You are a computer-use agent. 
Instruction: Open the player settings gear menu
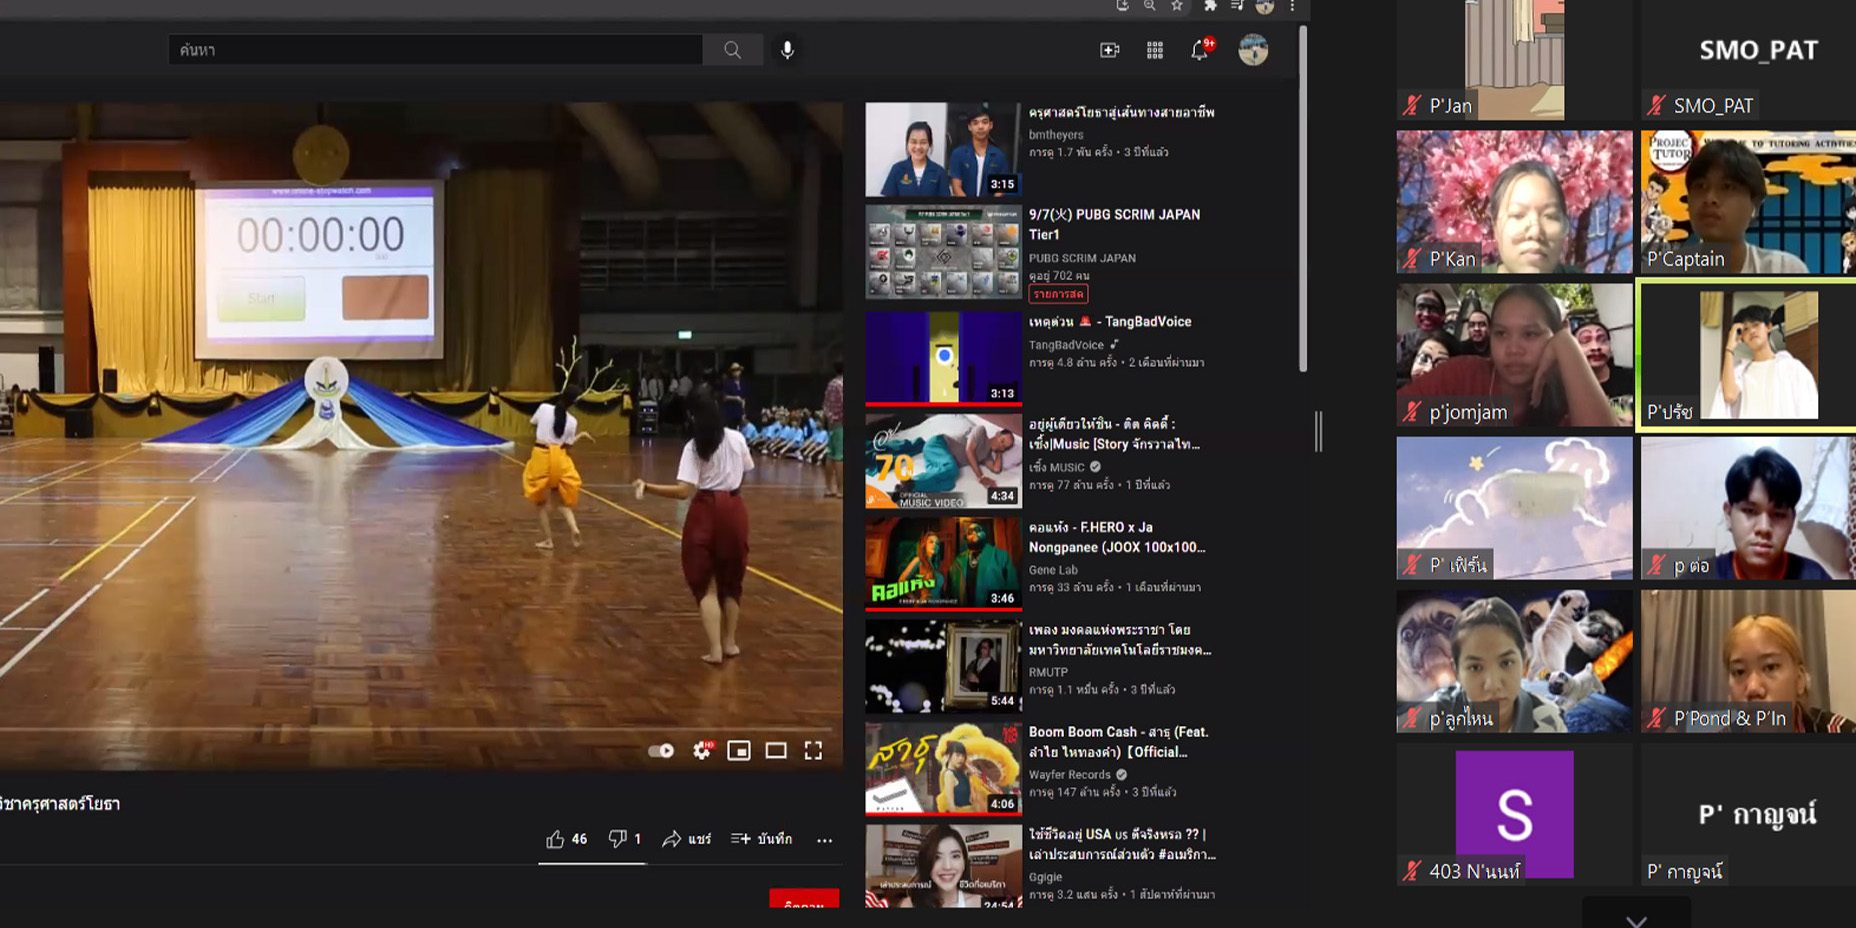pyautogui.click(x=701, y=751)
